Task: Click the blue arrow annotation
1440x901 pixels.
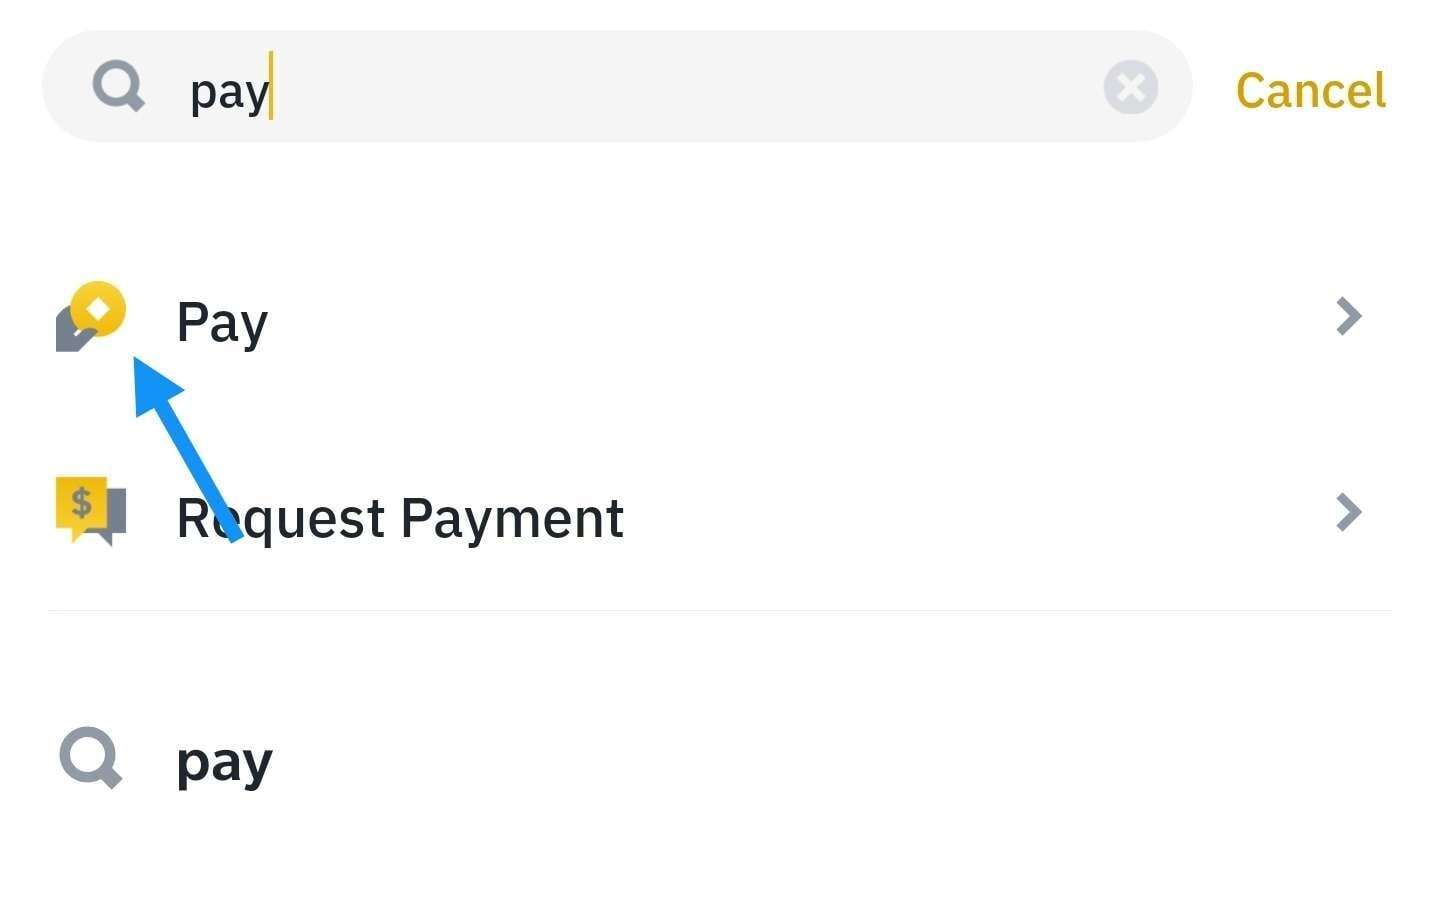Action: pos(185,450)
